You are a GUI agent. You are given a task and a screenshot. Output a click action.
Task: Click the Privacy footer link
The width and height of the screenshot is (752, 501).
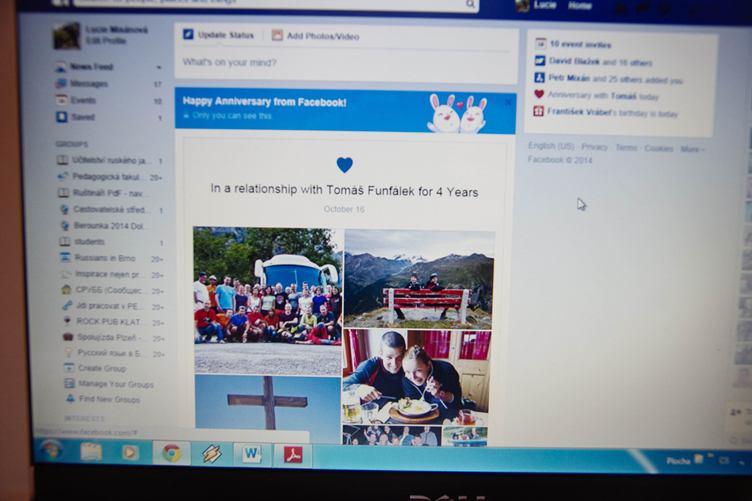tap(594, 147)
